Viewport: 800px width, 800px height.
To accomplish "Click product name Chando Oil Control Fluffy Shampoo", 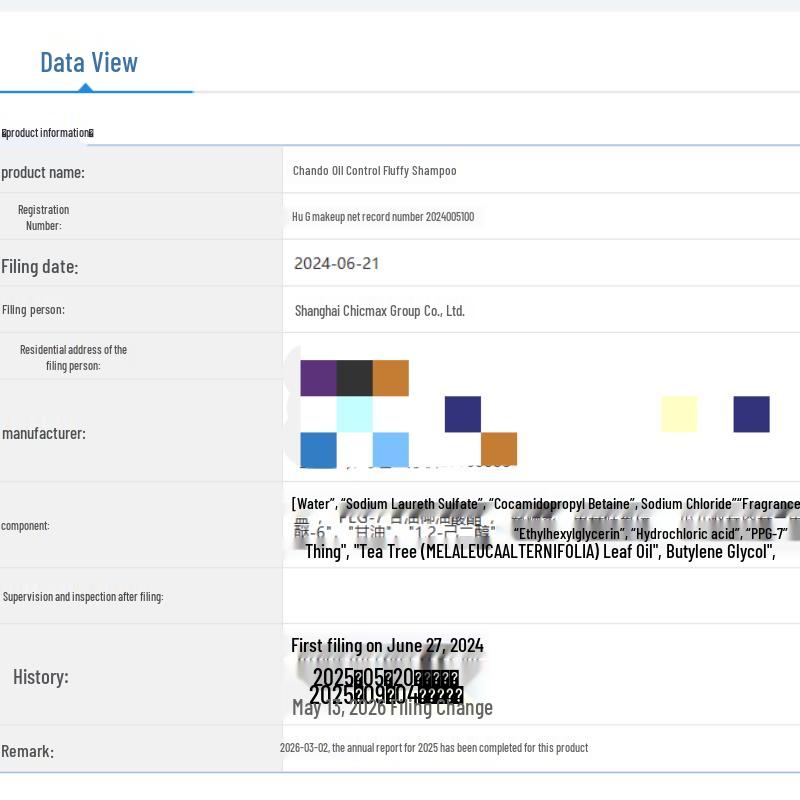I will [374, 171].
